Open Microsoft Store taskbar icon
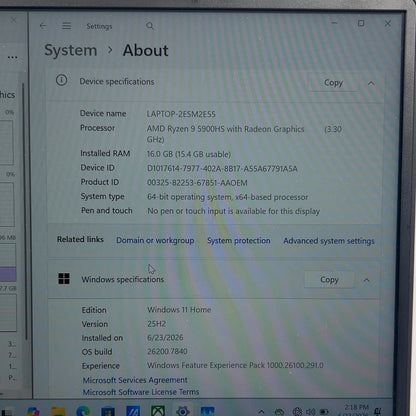The height and width of the screenshot is (416, 416). 108,412
